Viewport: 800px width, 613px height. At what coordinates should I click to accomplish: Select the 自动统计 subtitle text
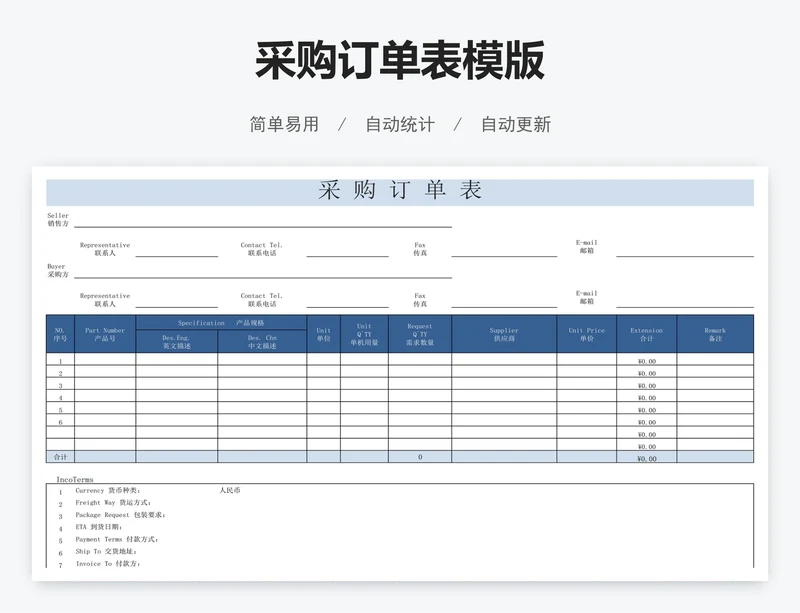pyautogui.click(x=400, y=124)
